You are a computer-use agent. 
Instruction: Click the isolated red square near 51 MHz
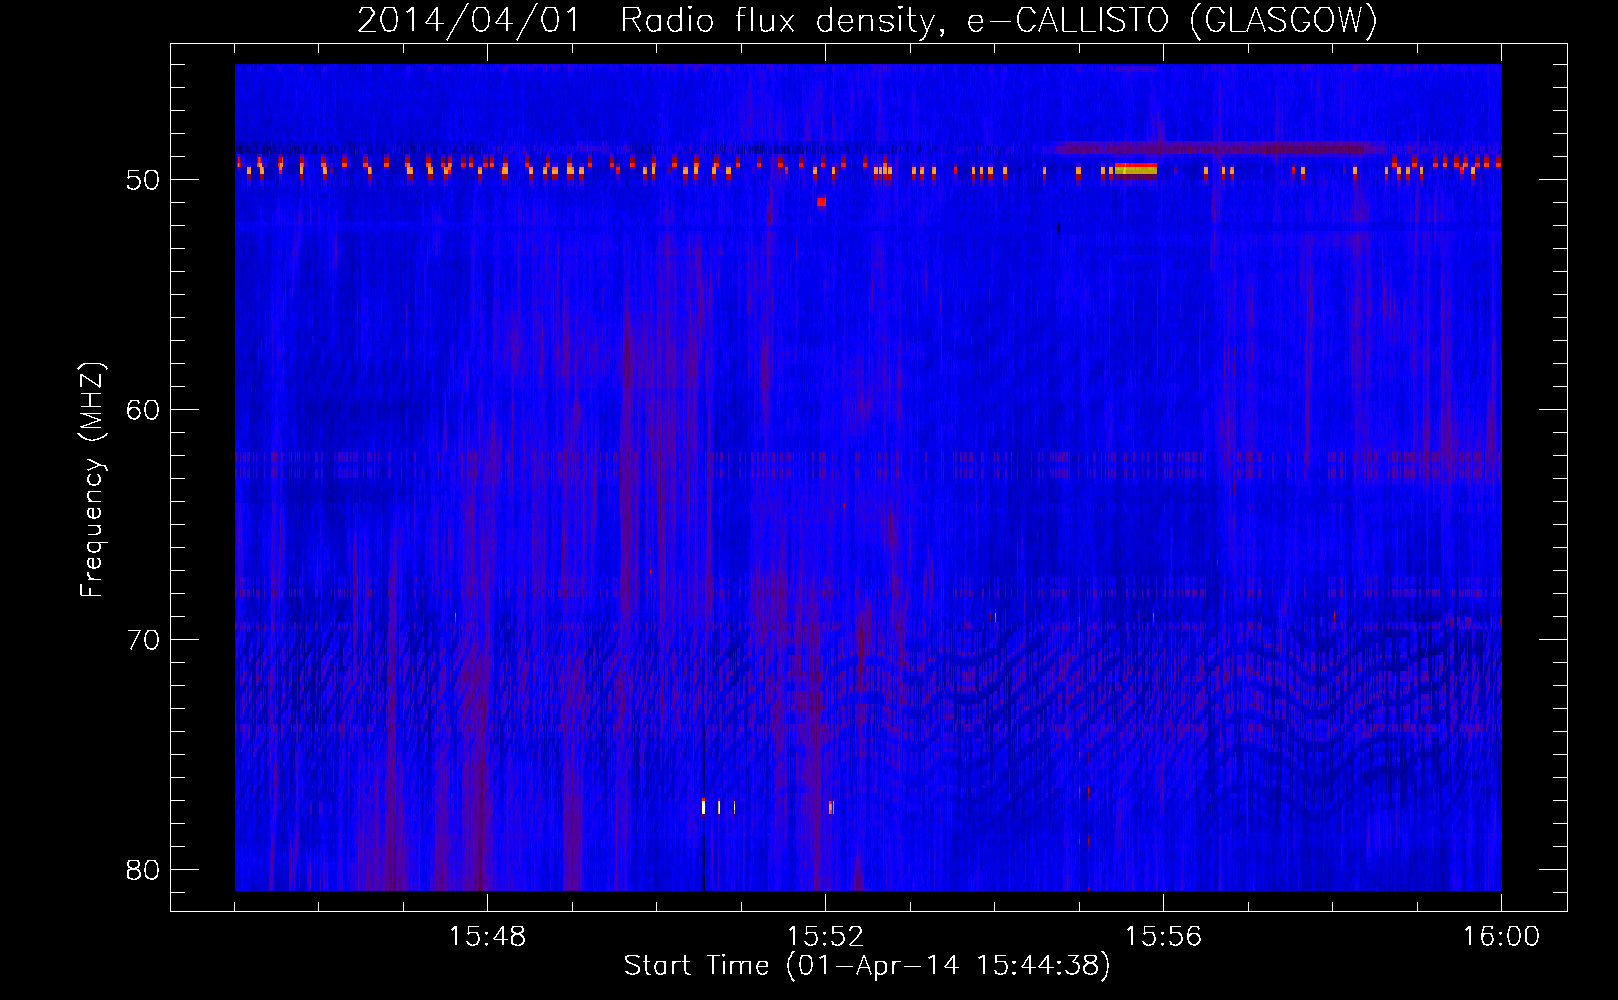click(x=821, y=202)
